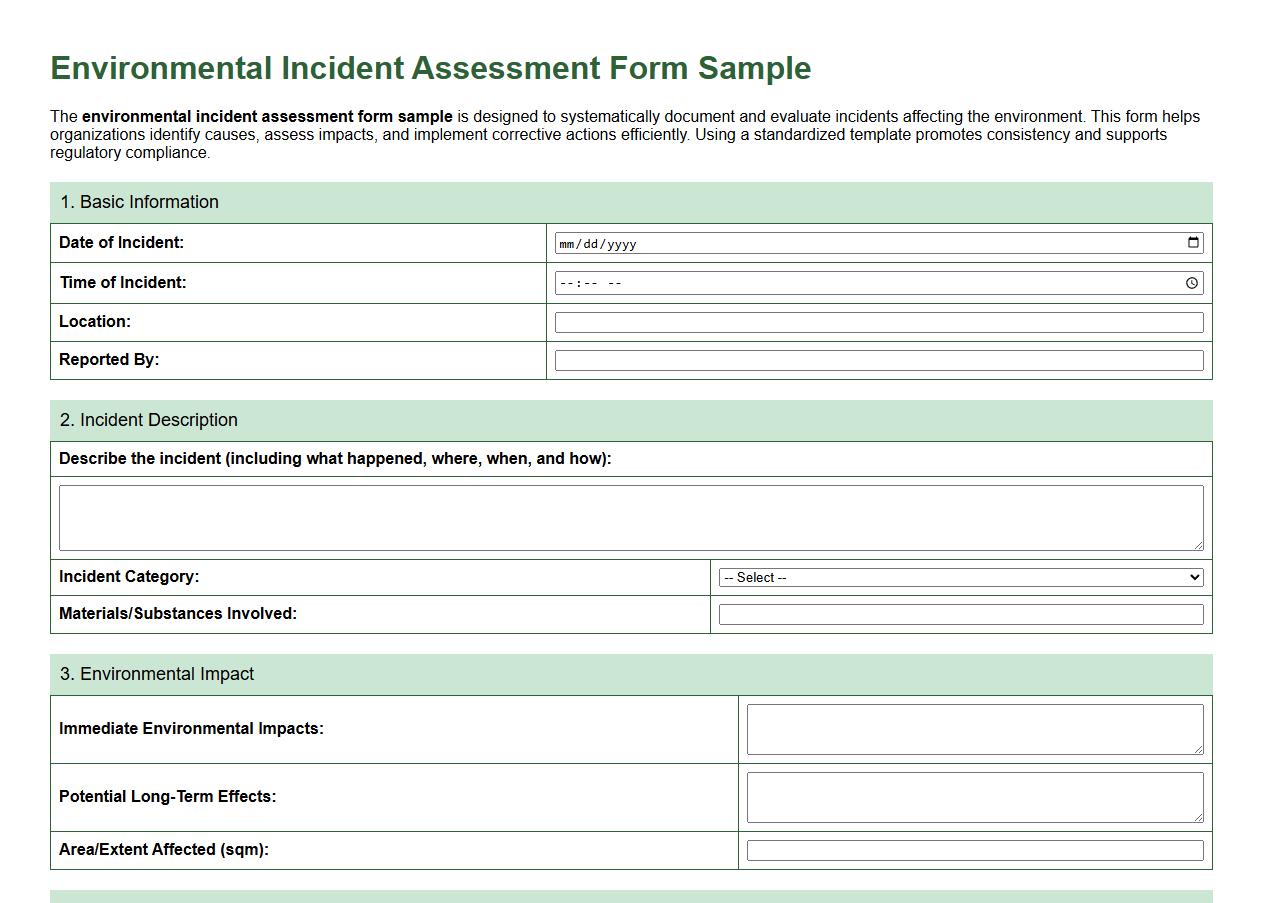Click the Time of Incident input
1263x903 pixels.
coord(800,282)
